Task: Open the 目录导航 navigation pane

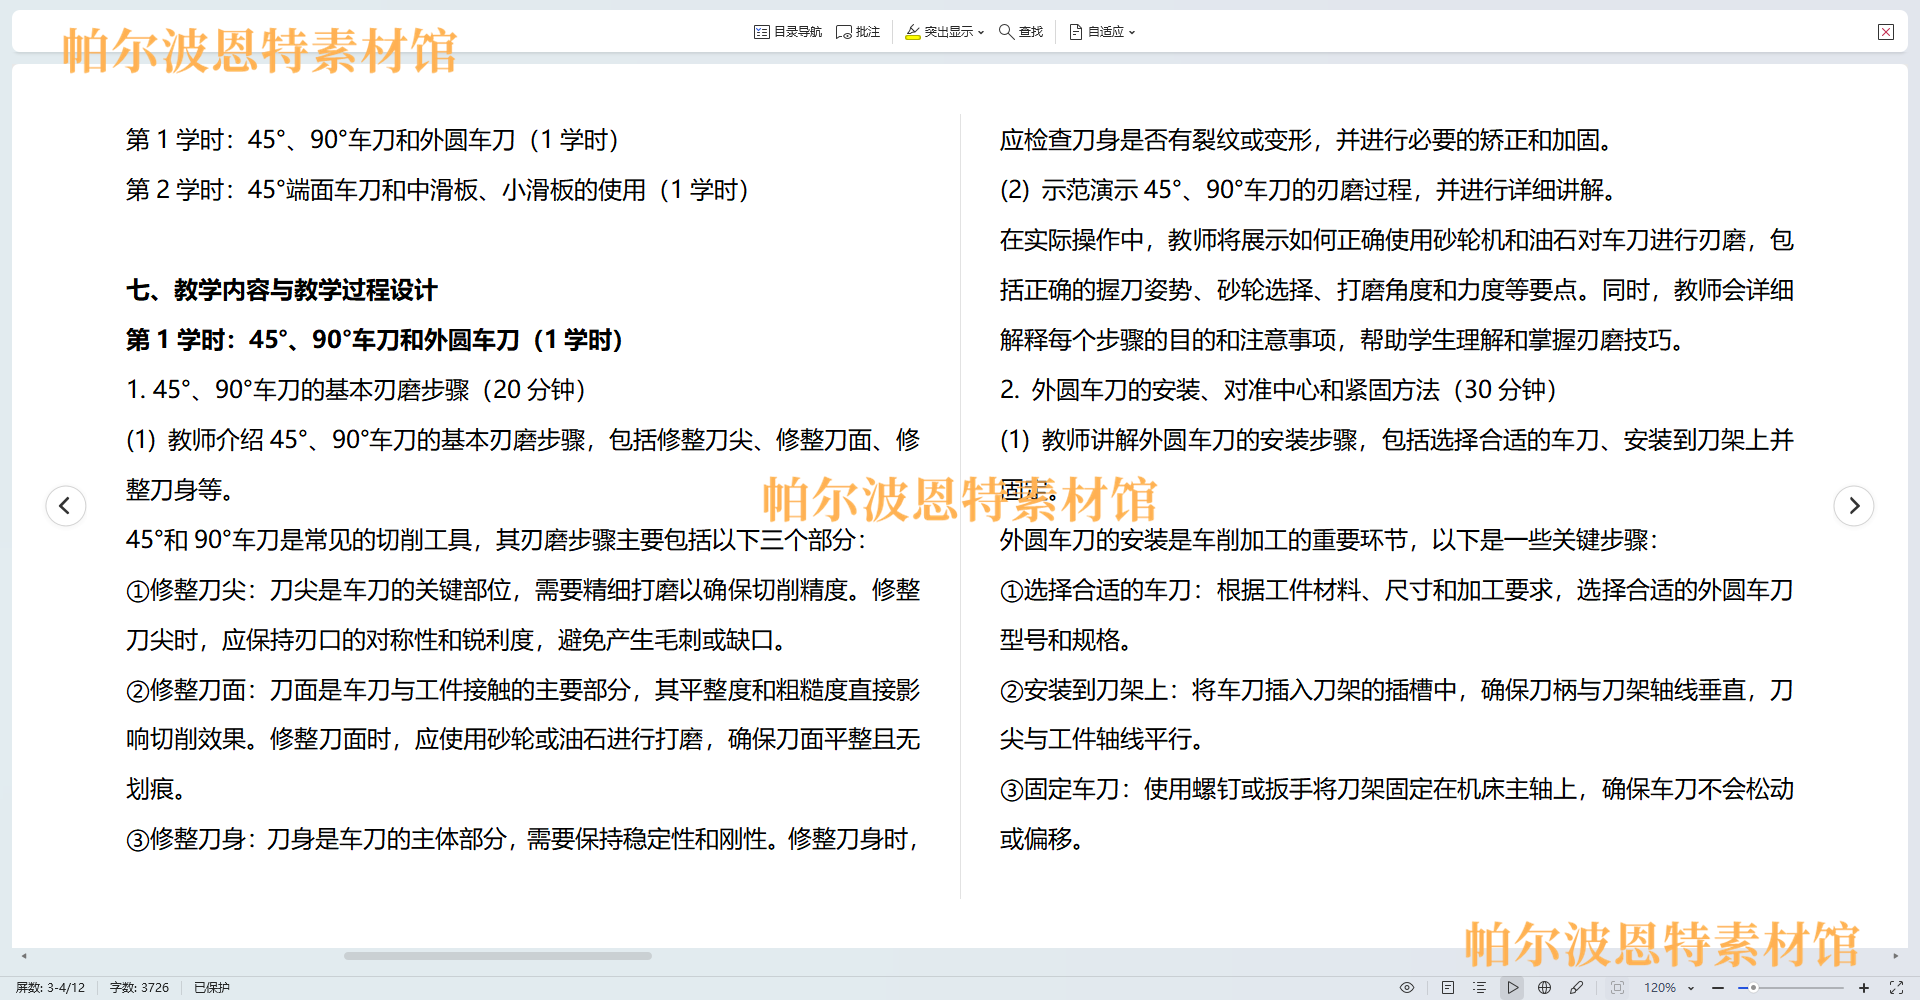Action: pyautogui.click(x=788, y=32)
